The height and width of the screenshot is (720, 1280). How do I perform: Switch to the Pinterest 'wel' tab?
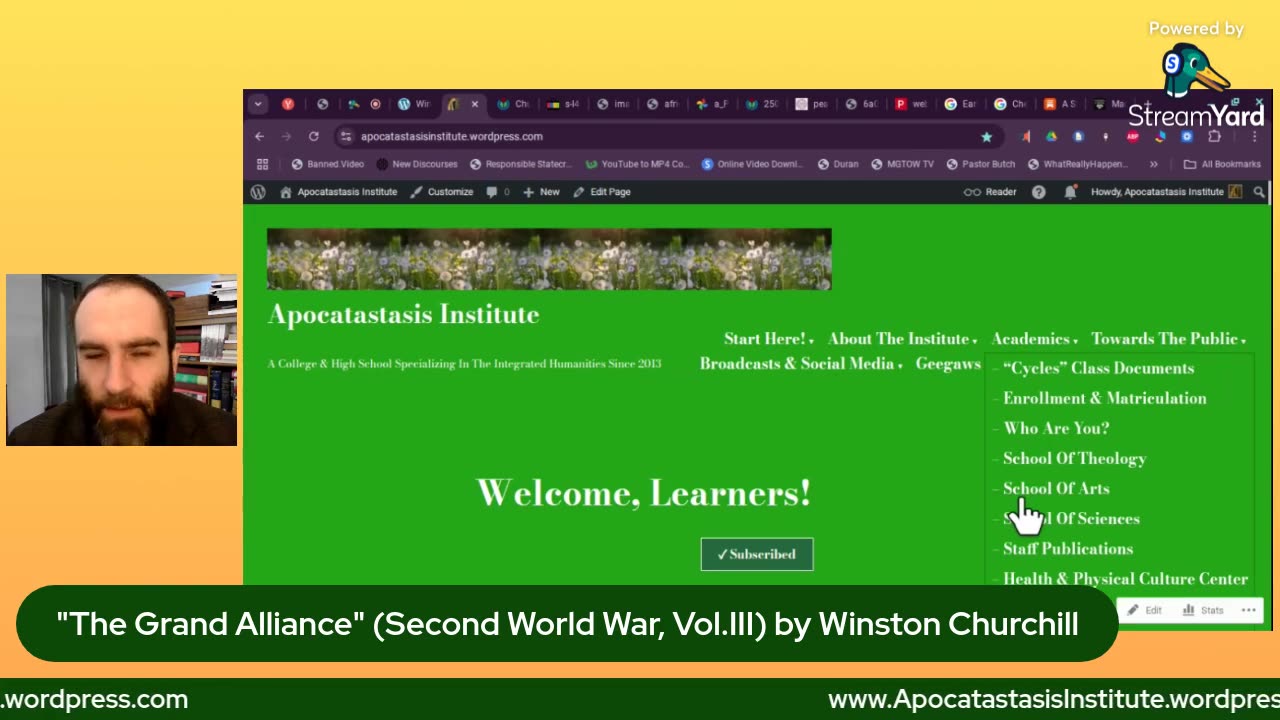(911, 104)
